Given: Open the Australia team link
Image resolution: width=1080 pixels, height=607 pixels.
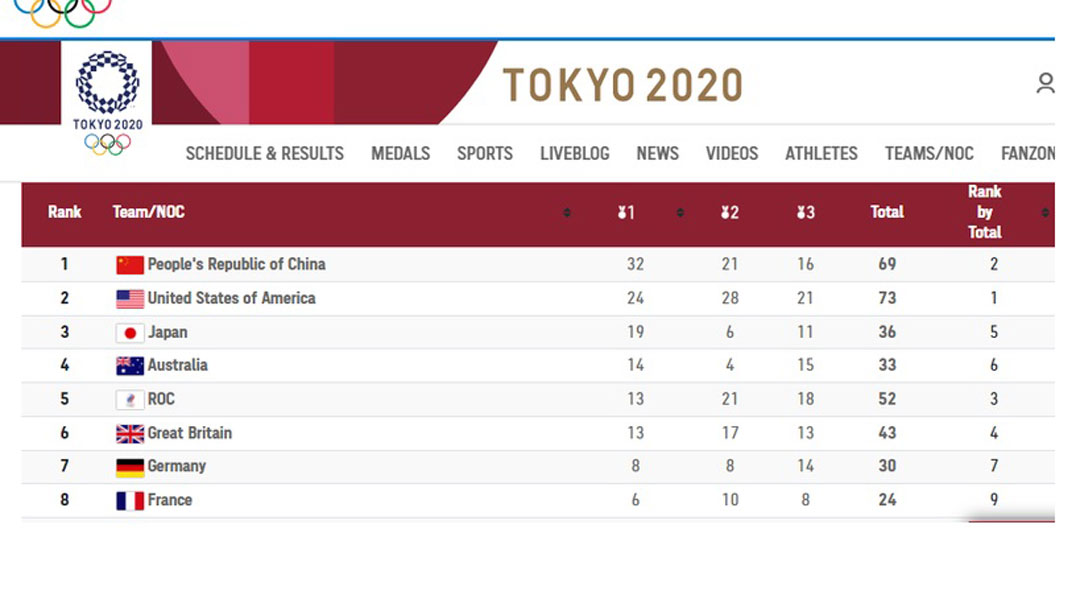Looking at the screenshot, I should (x=177, y=365).
